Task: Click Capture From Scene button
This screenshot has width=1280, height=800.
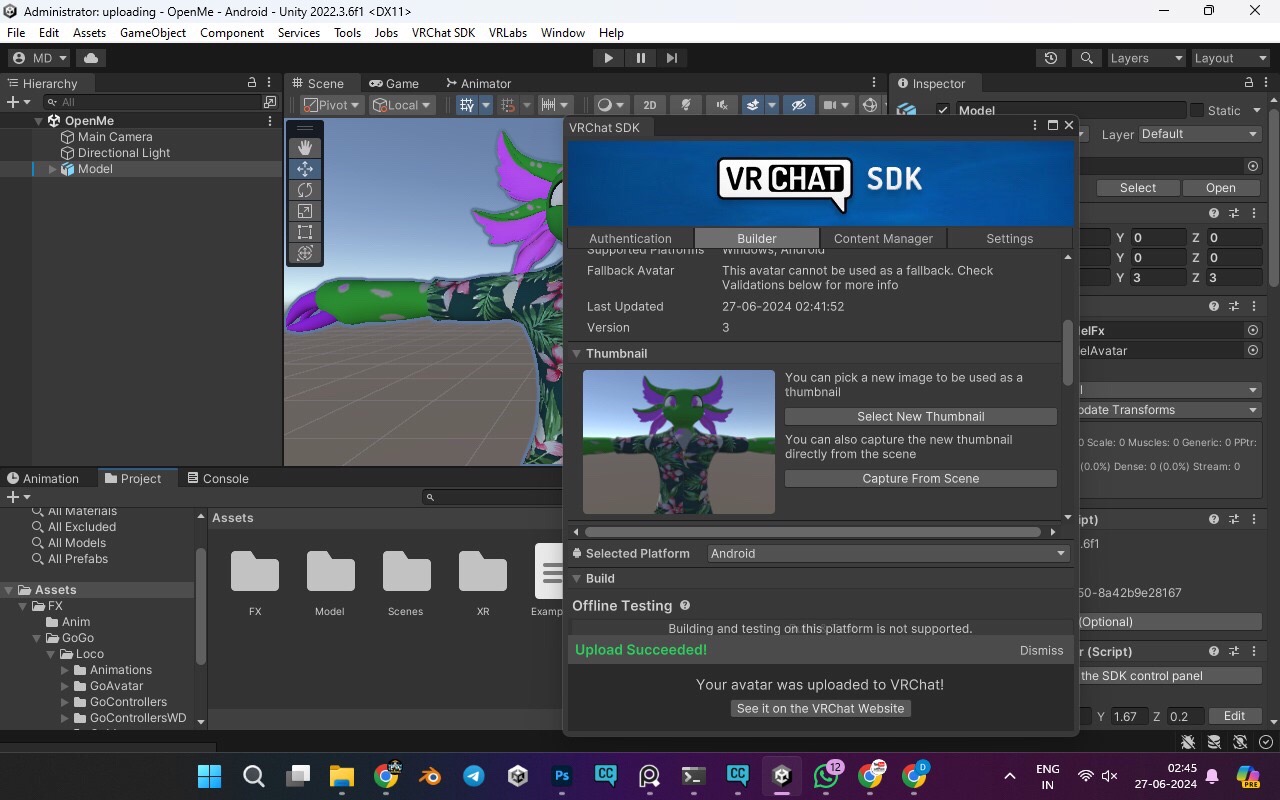Action: [x=921, y=478]
